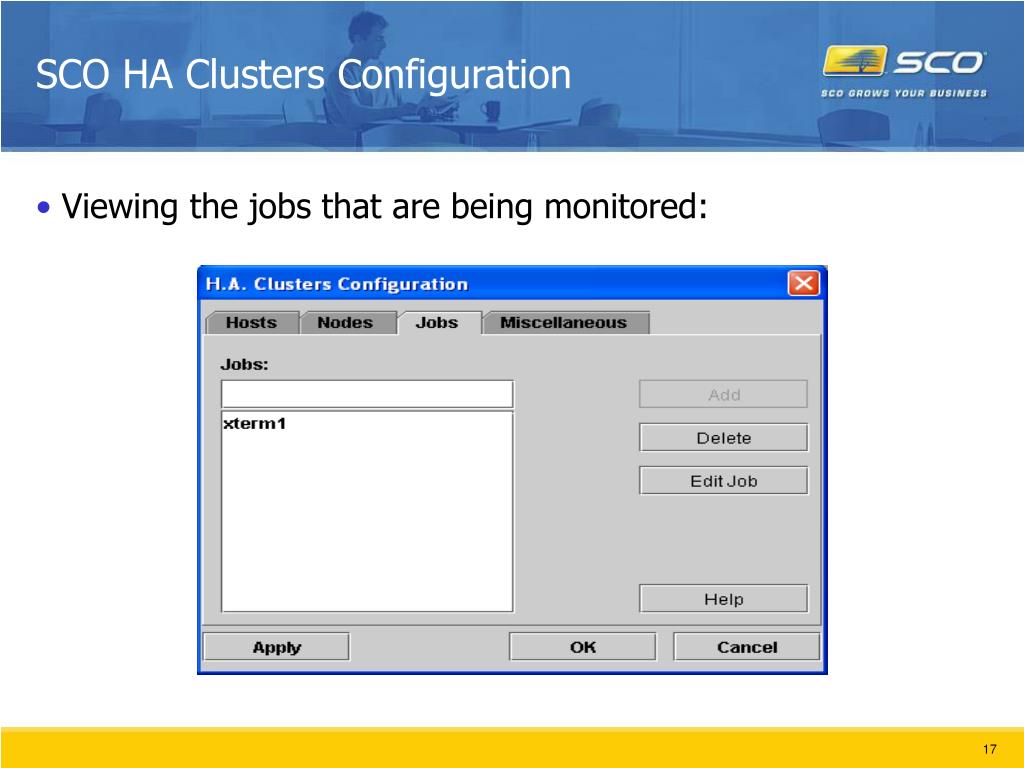The image size is (1024, 768).
Task: Confirm with the OK button
Action: tap(583, 647)
